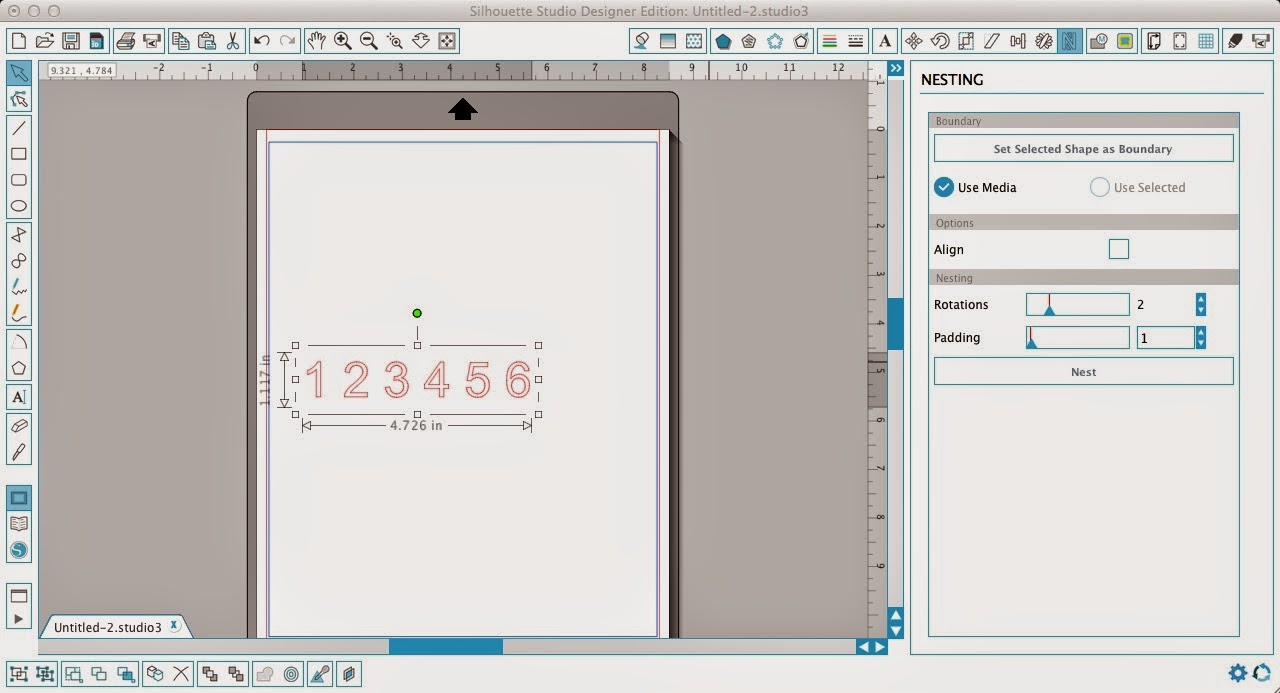Screen dimensions: 1280x693
Task: Open the Text Style panel icon
Action: point(885,41)
